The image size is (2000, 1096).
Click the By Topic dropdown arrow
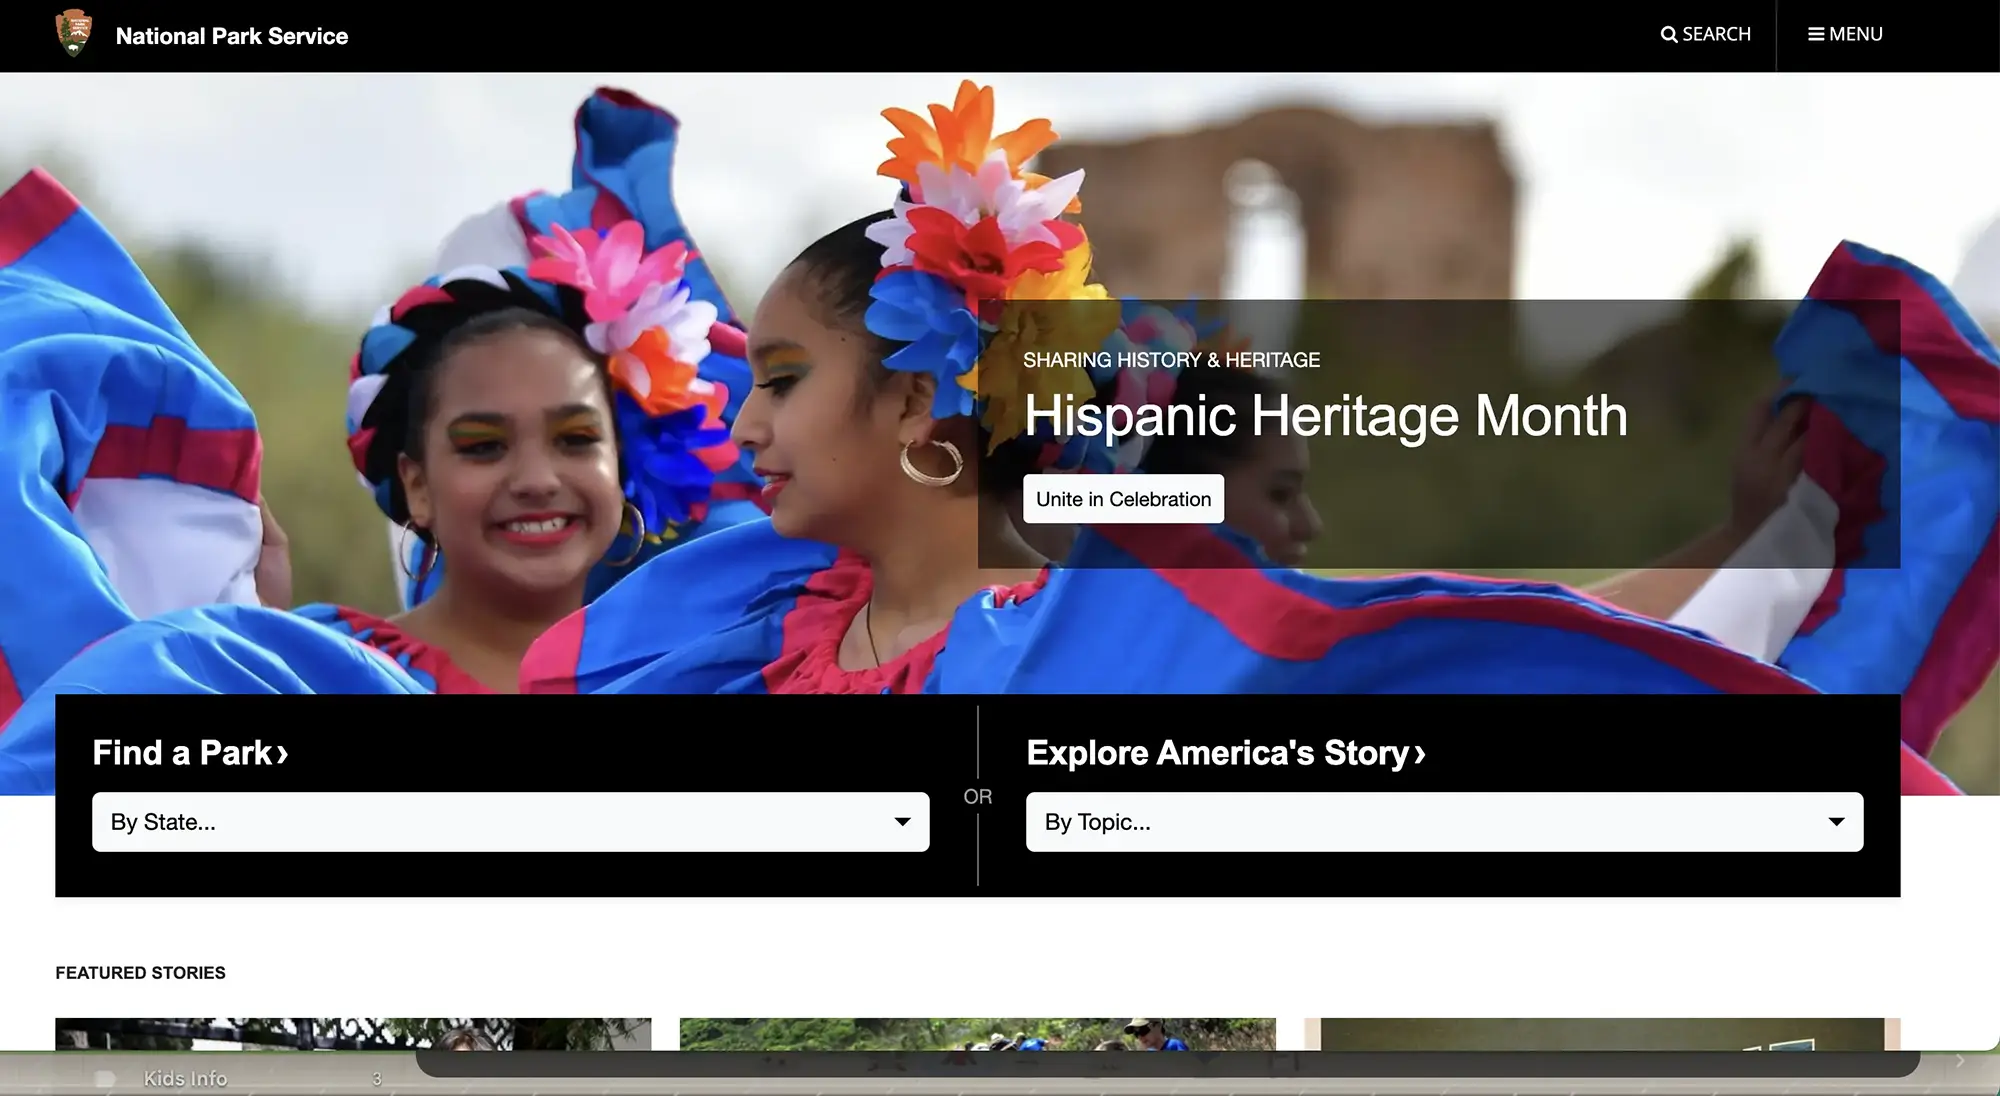[x=1836, y=822]
